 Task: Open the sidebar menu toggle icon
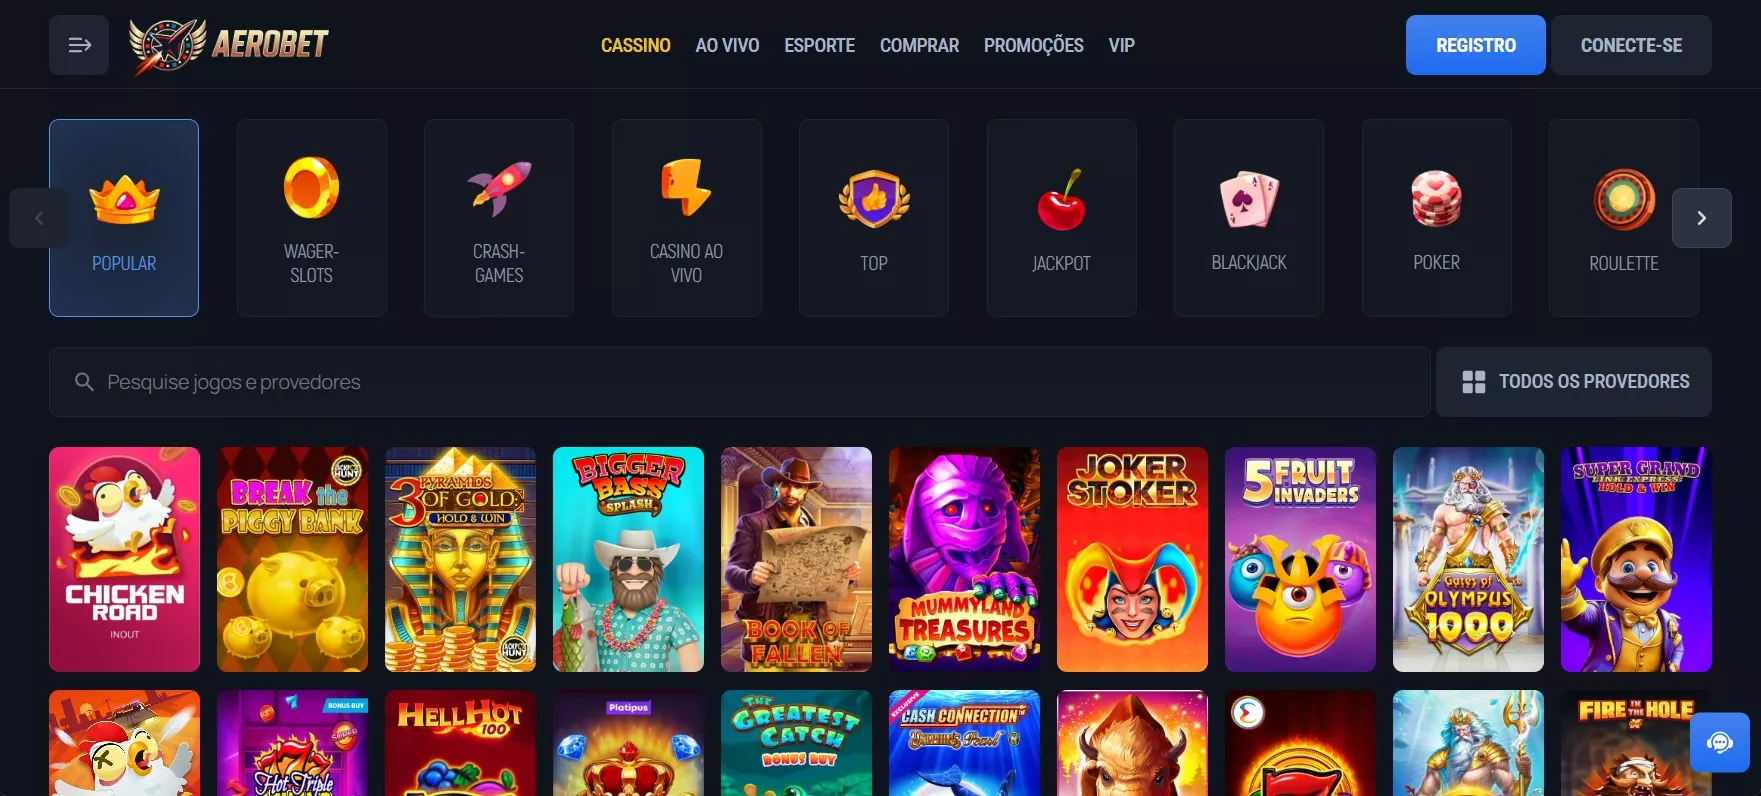[x=79, y=45]
